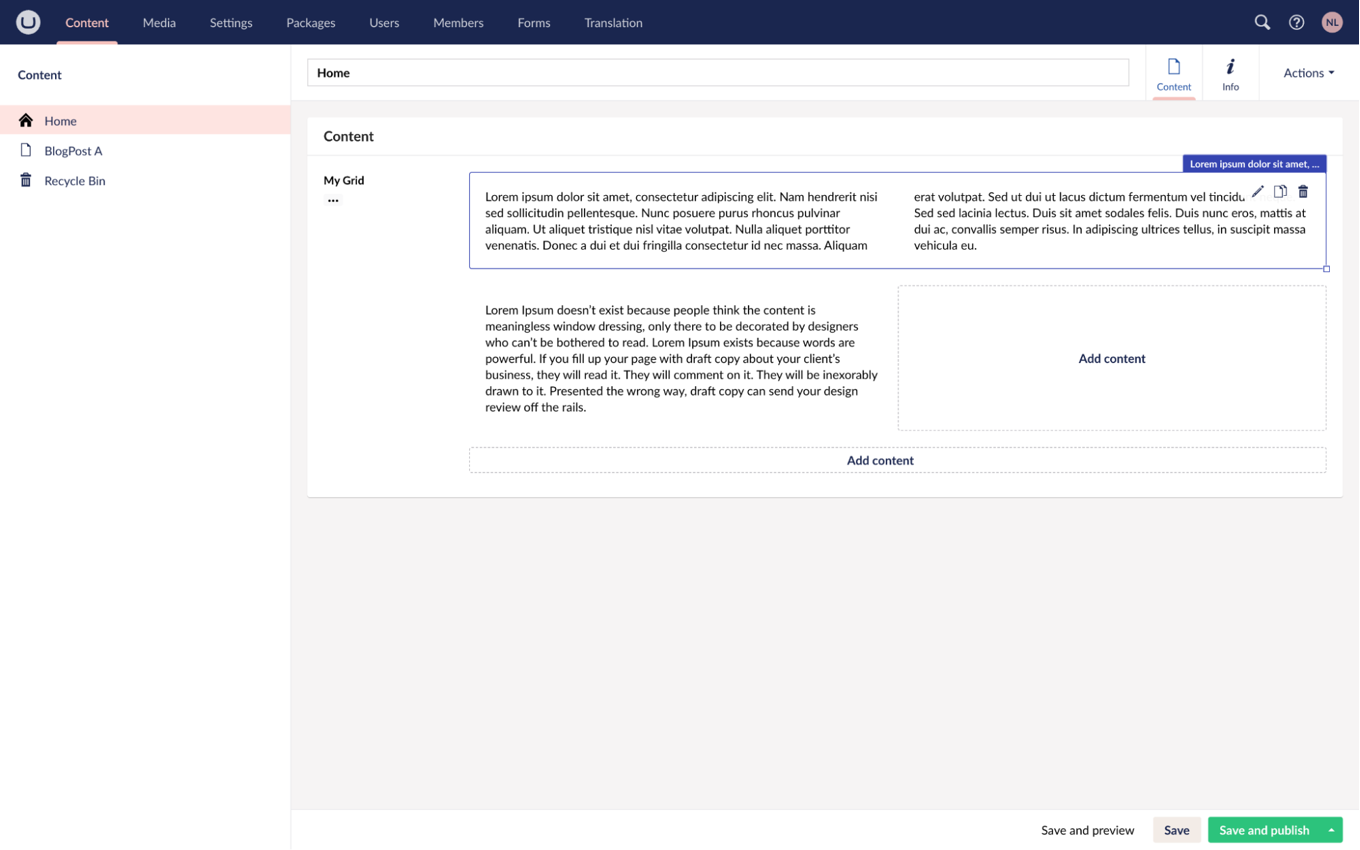Click the Home name input field
Viewport: 1360px width, 850px height.
click(x=717, y=73)
